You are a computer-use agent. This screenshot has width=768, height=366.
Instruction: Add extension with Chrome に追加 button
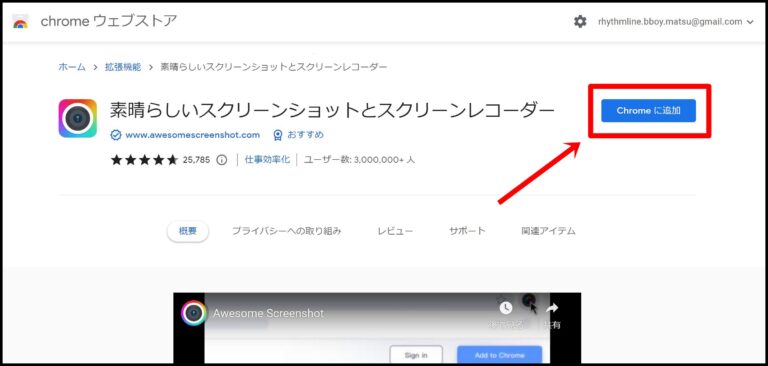648,111
